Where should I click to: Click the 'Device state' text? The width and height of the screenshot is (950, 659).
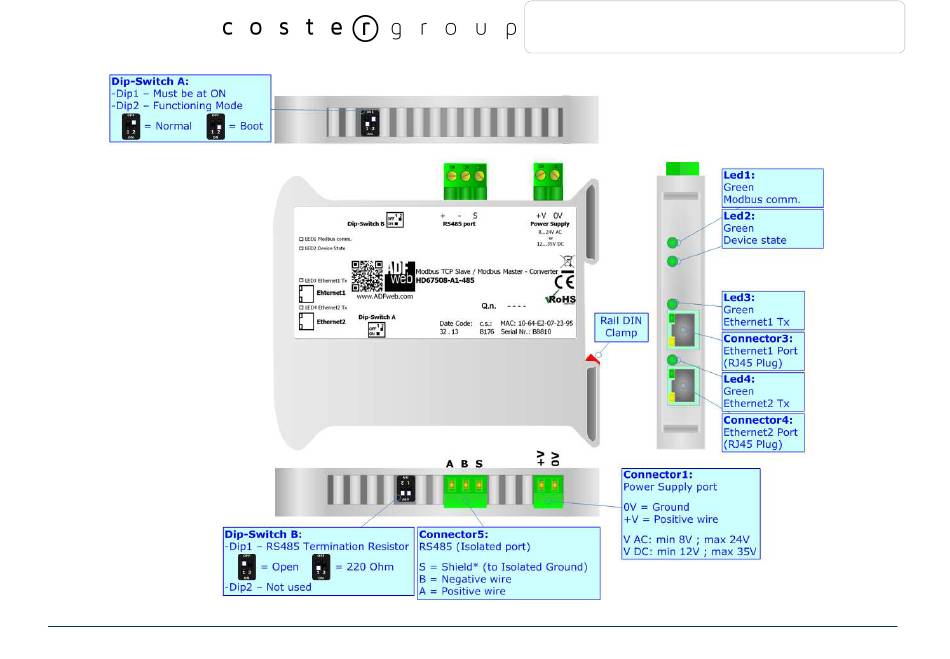tap(754, 240)
